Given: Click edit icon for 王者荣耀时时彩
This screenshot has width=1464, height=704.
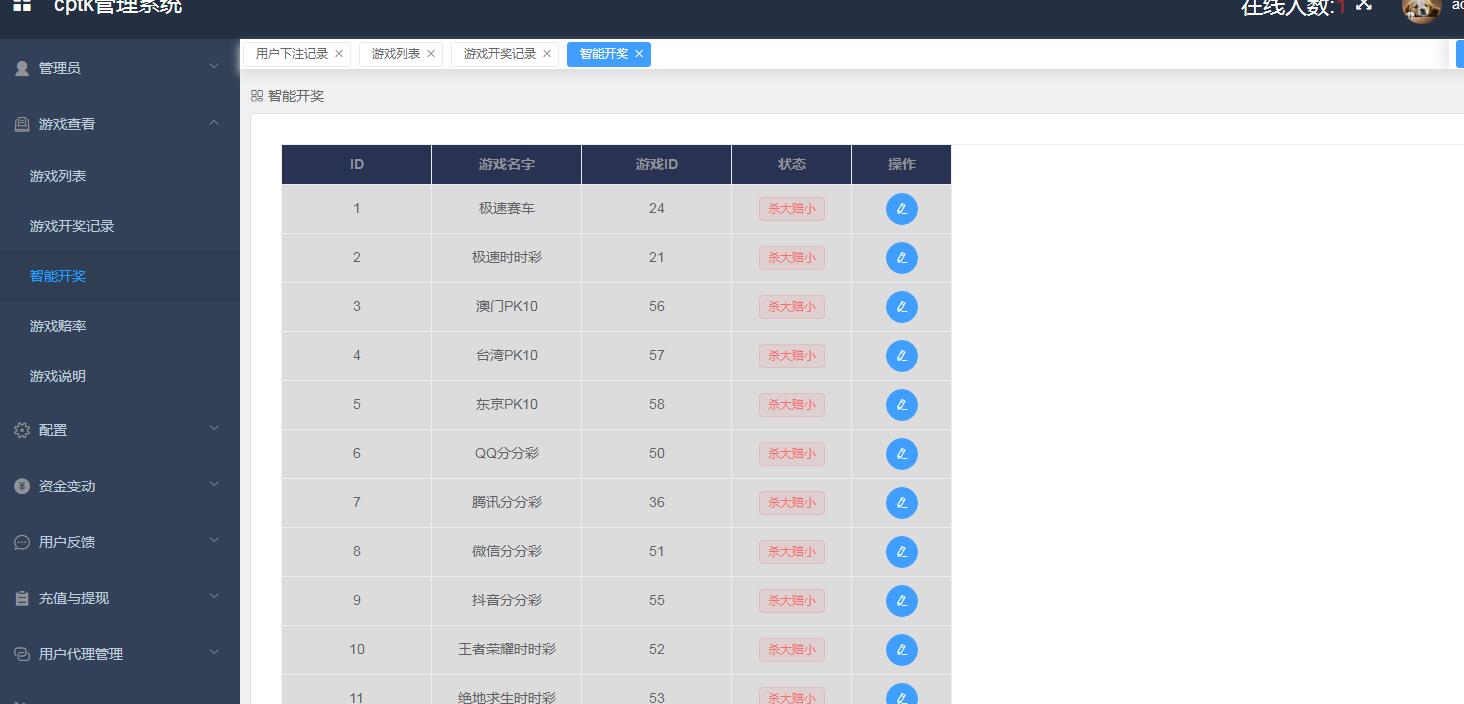Looking at the screenshot, I should point(901,650).
